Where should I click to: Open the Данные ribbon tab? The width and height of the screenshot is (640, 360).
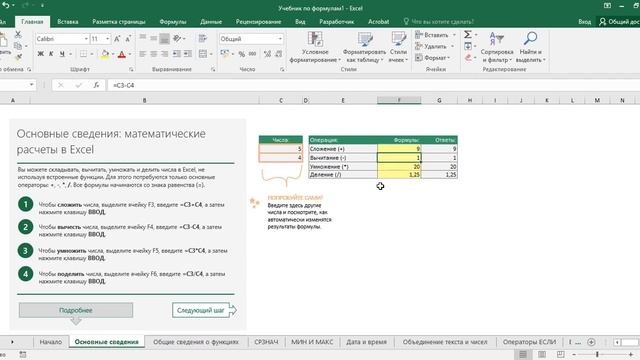[211, 22]
